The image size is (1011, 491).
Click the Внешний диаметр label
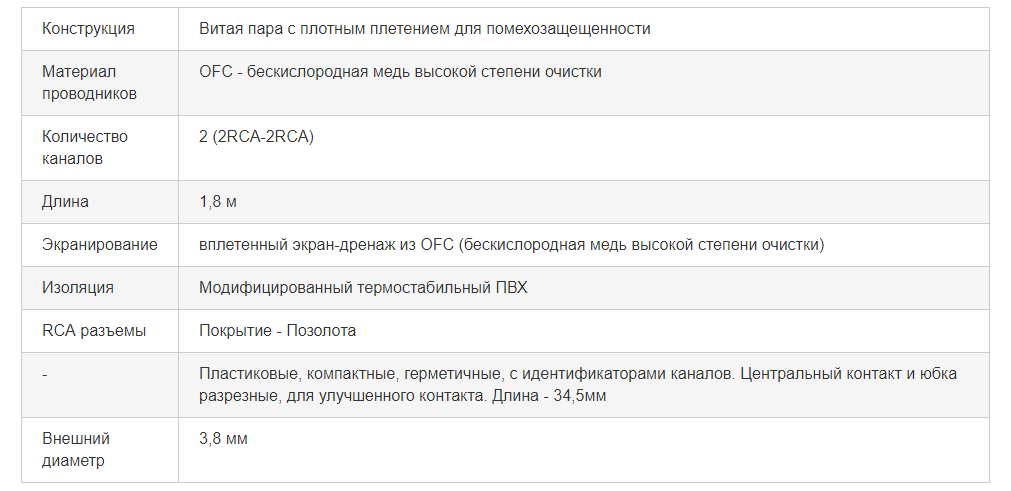click(x=75, y=450)
